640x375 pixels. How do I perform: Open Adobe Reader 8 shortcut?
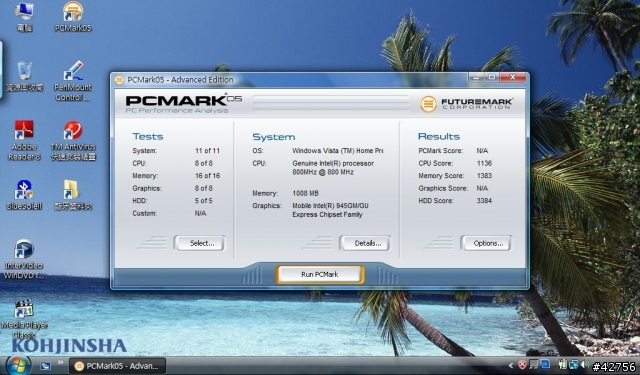[24, 140]
